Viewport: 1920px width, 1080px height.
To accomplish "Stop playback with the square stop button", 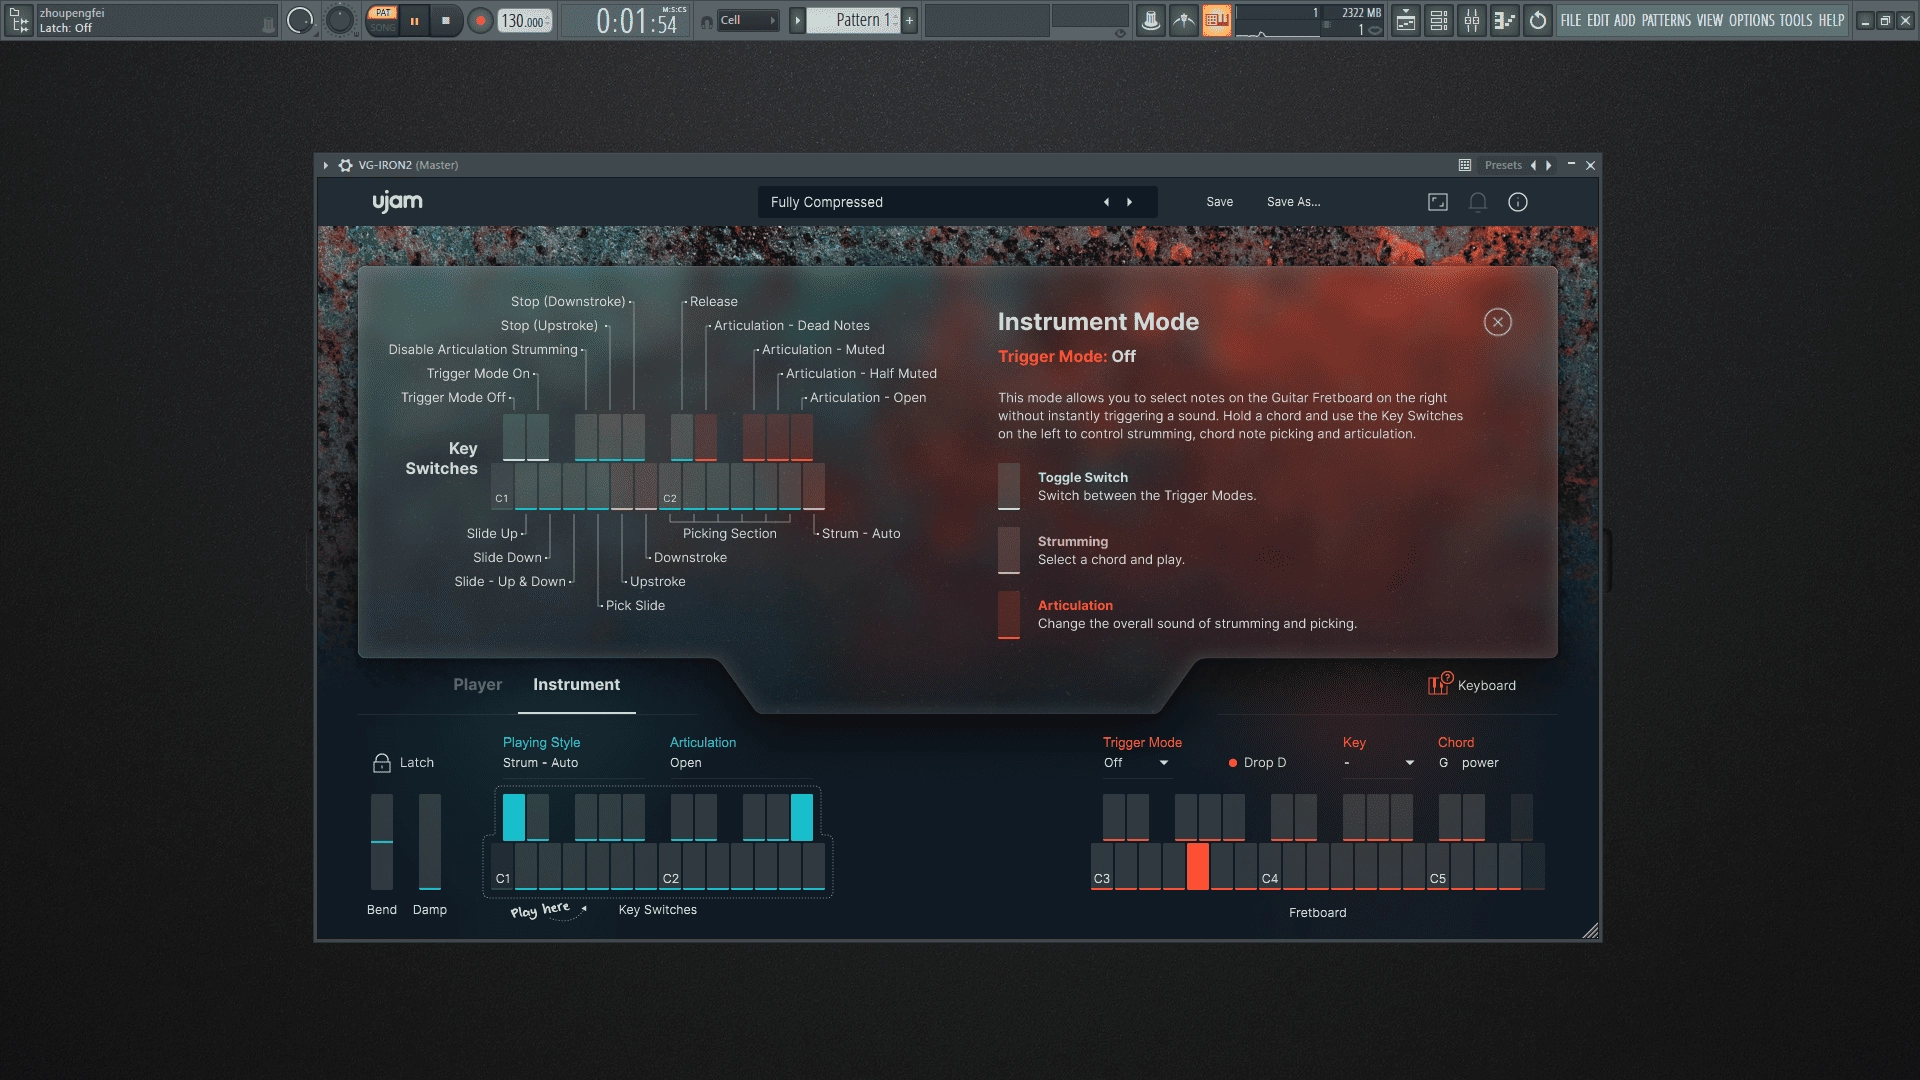I will (x=446, y=20).
